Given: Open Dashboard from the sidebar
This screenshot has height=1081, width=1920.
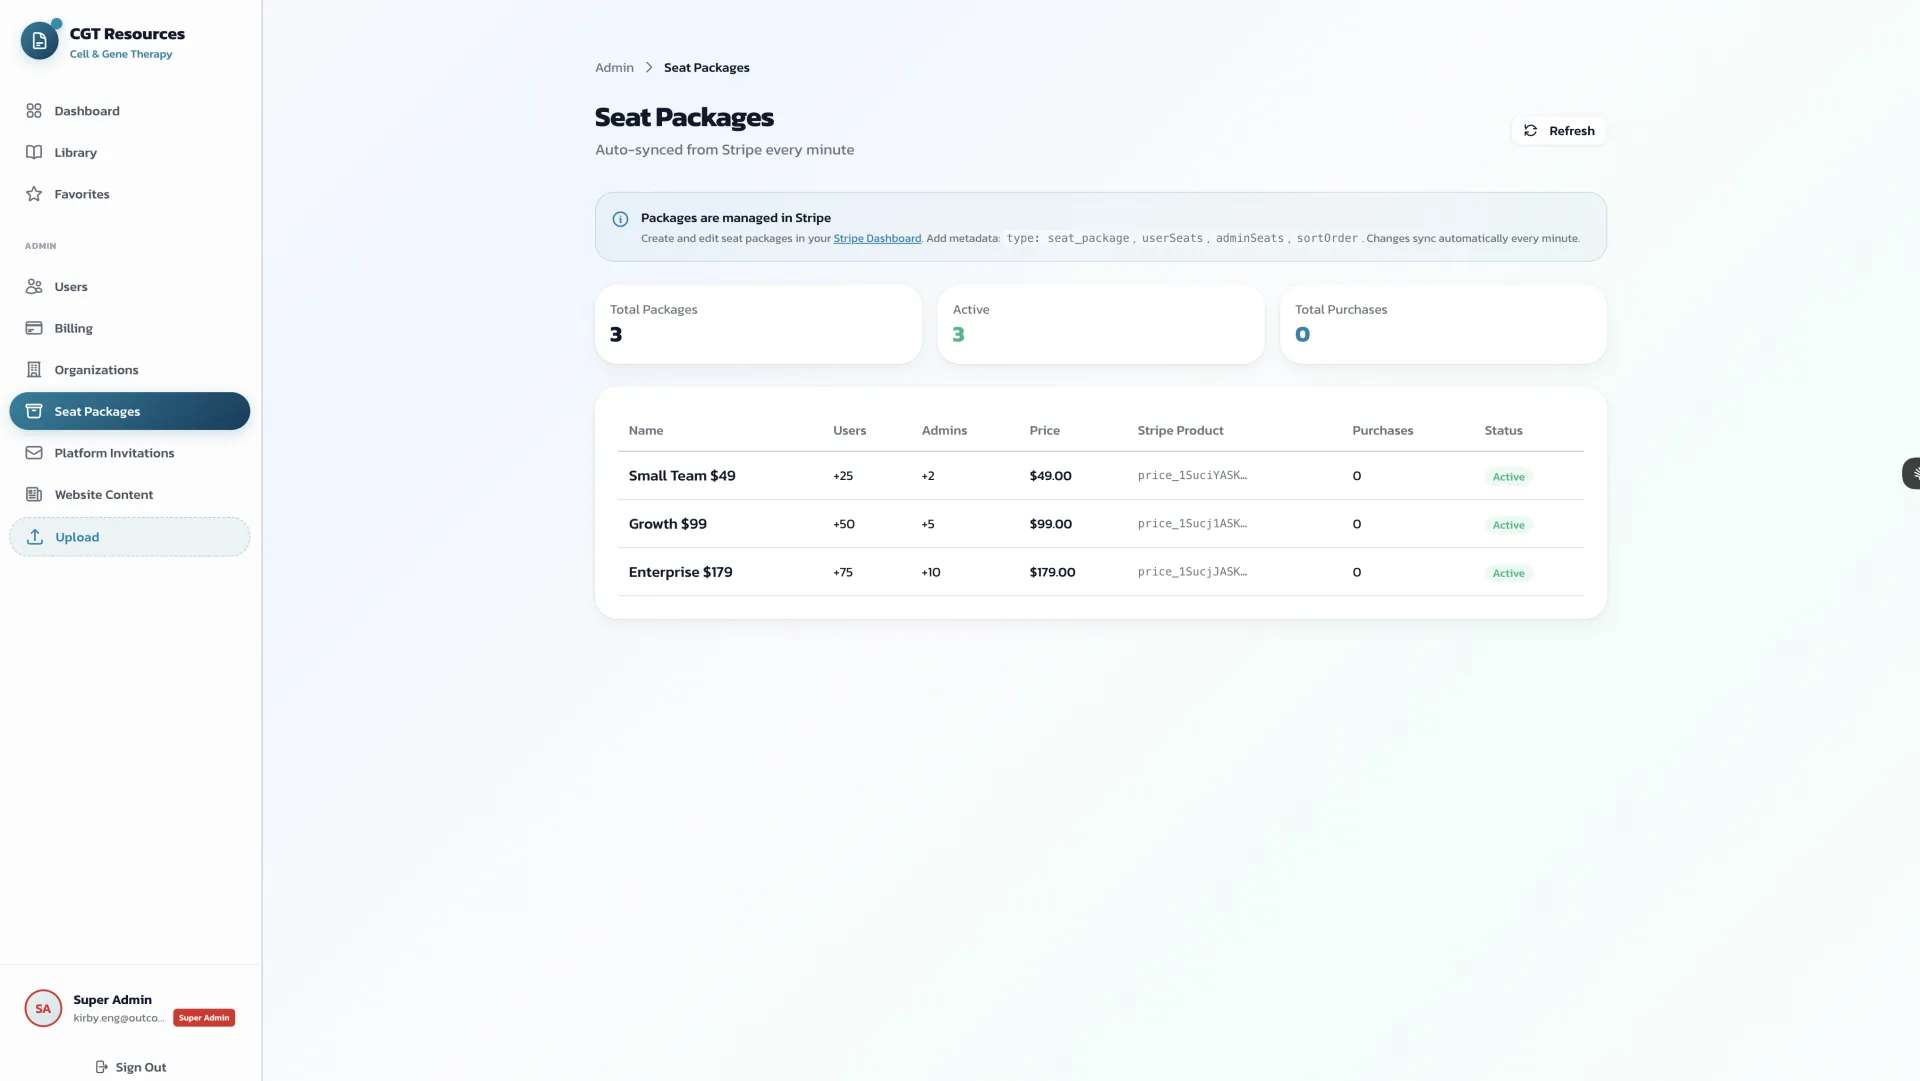Looking at the screenshot, I should pos(87,111).
